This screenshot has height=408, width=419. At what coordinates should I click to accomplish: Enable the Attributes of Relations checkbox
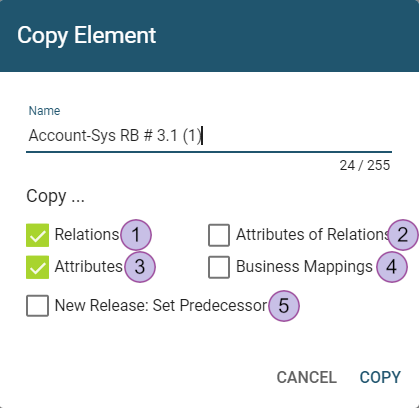click(219, 235)
